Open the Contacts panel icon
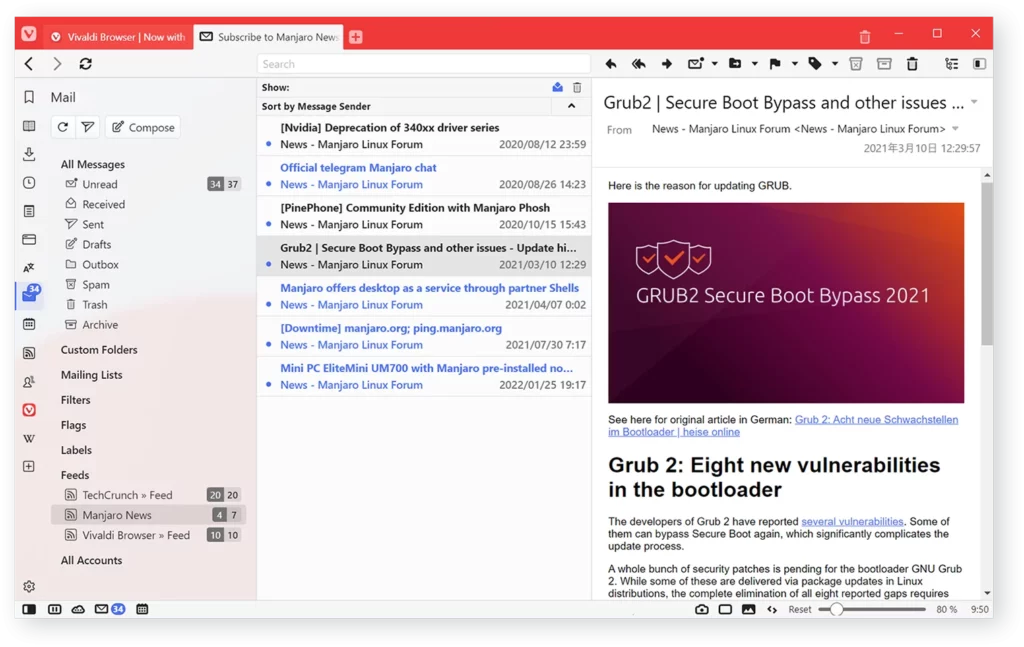1024x647 pixels. (x=29, y=382)
